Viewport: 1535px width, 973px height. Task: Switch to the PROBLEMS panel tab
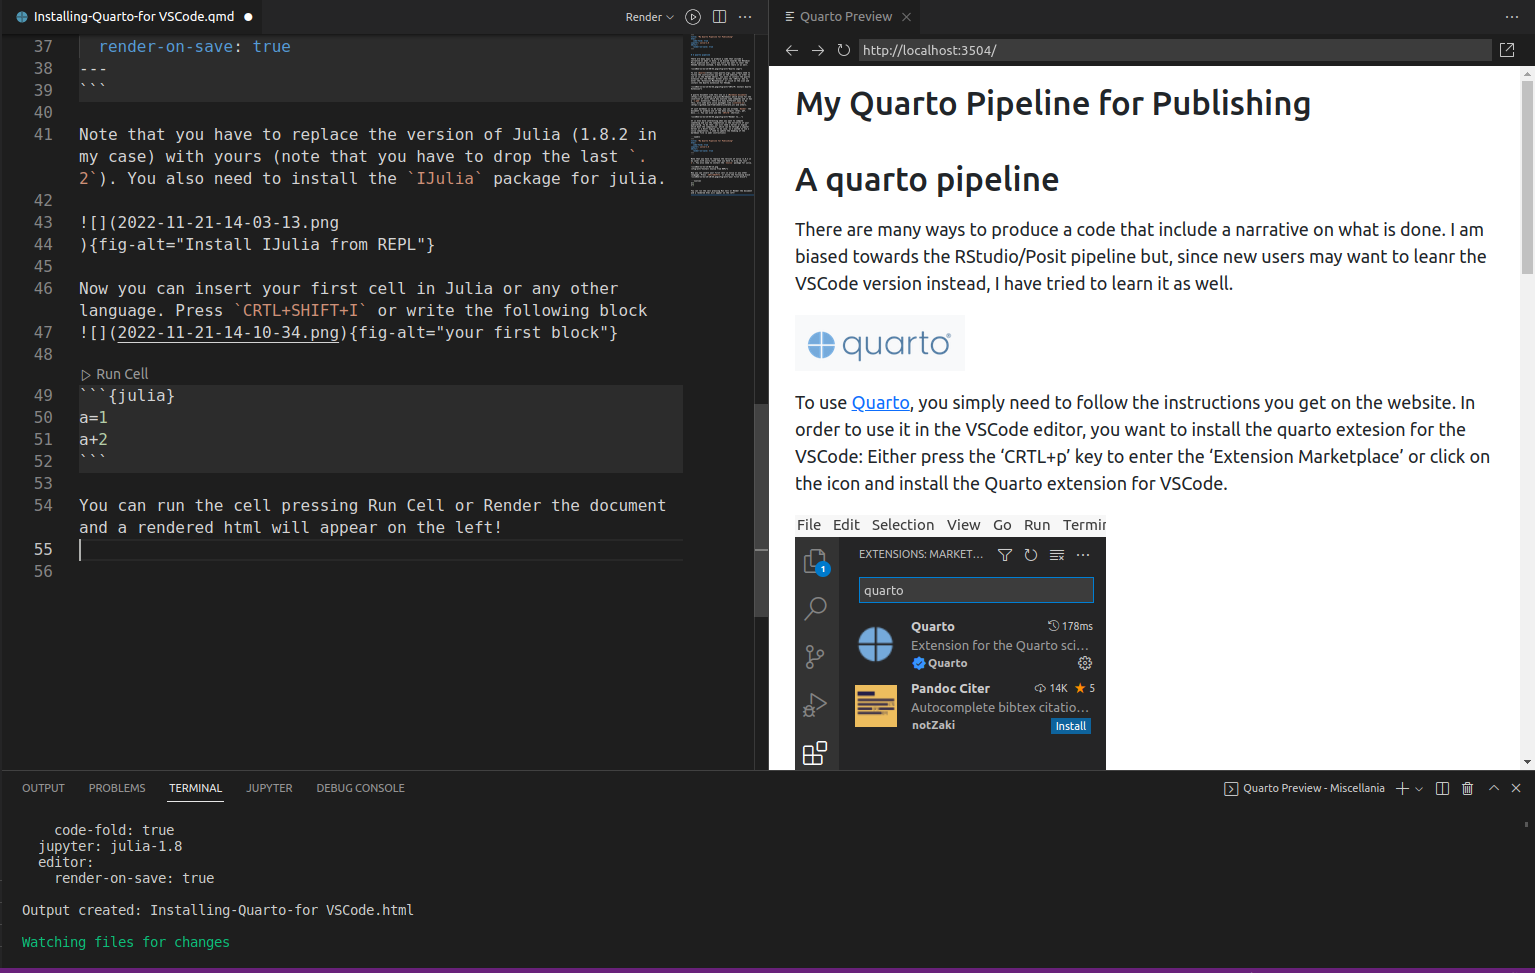pos(117,788)
